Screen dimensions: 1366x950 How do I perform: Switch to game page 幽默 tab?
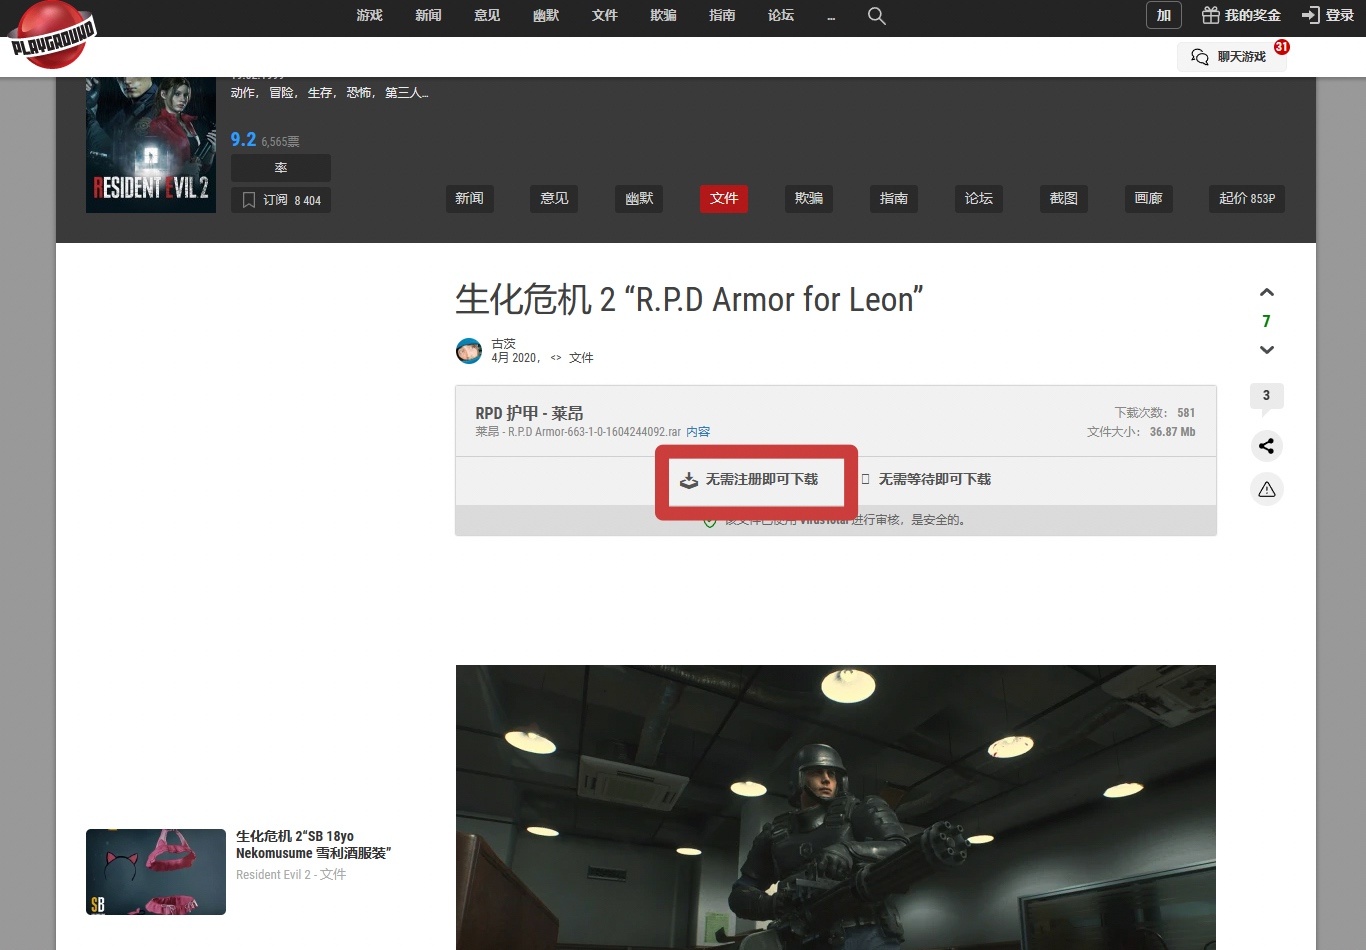639,198
